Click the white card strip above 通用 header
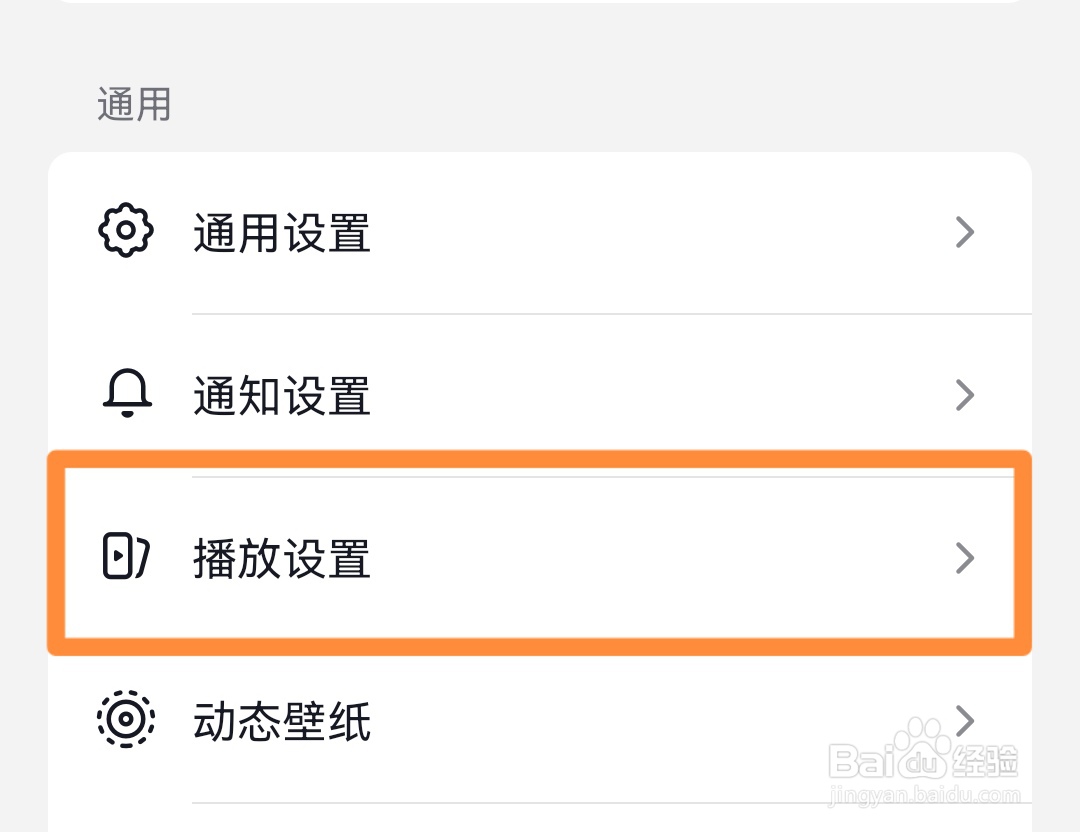 pos(540,1)
